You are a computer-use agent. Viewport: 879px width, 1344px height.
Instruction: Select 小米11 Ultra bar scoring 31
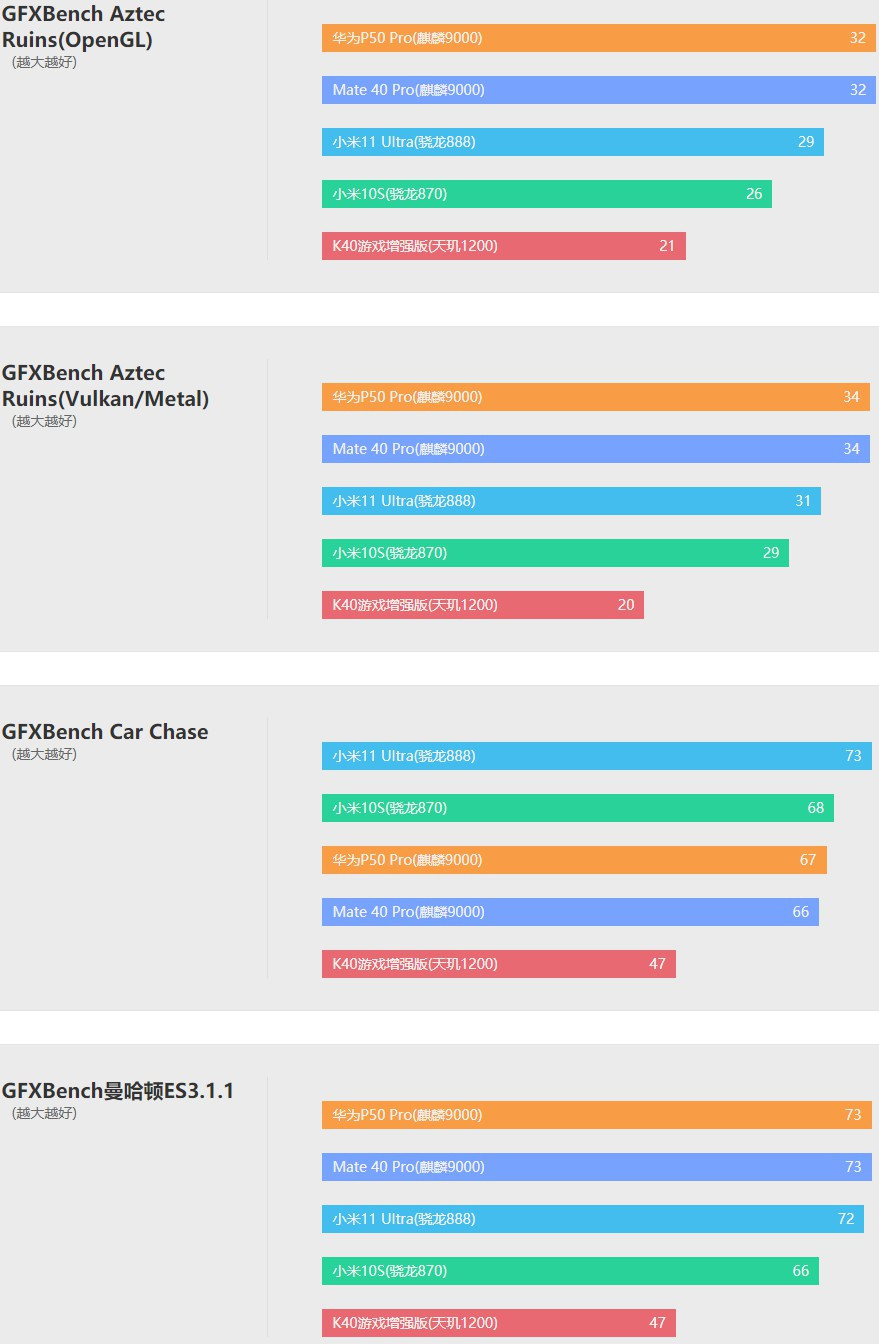click(571, 501)
